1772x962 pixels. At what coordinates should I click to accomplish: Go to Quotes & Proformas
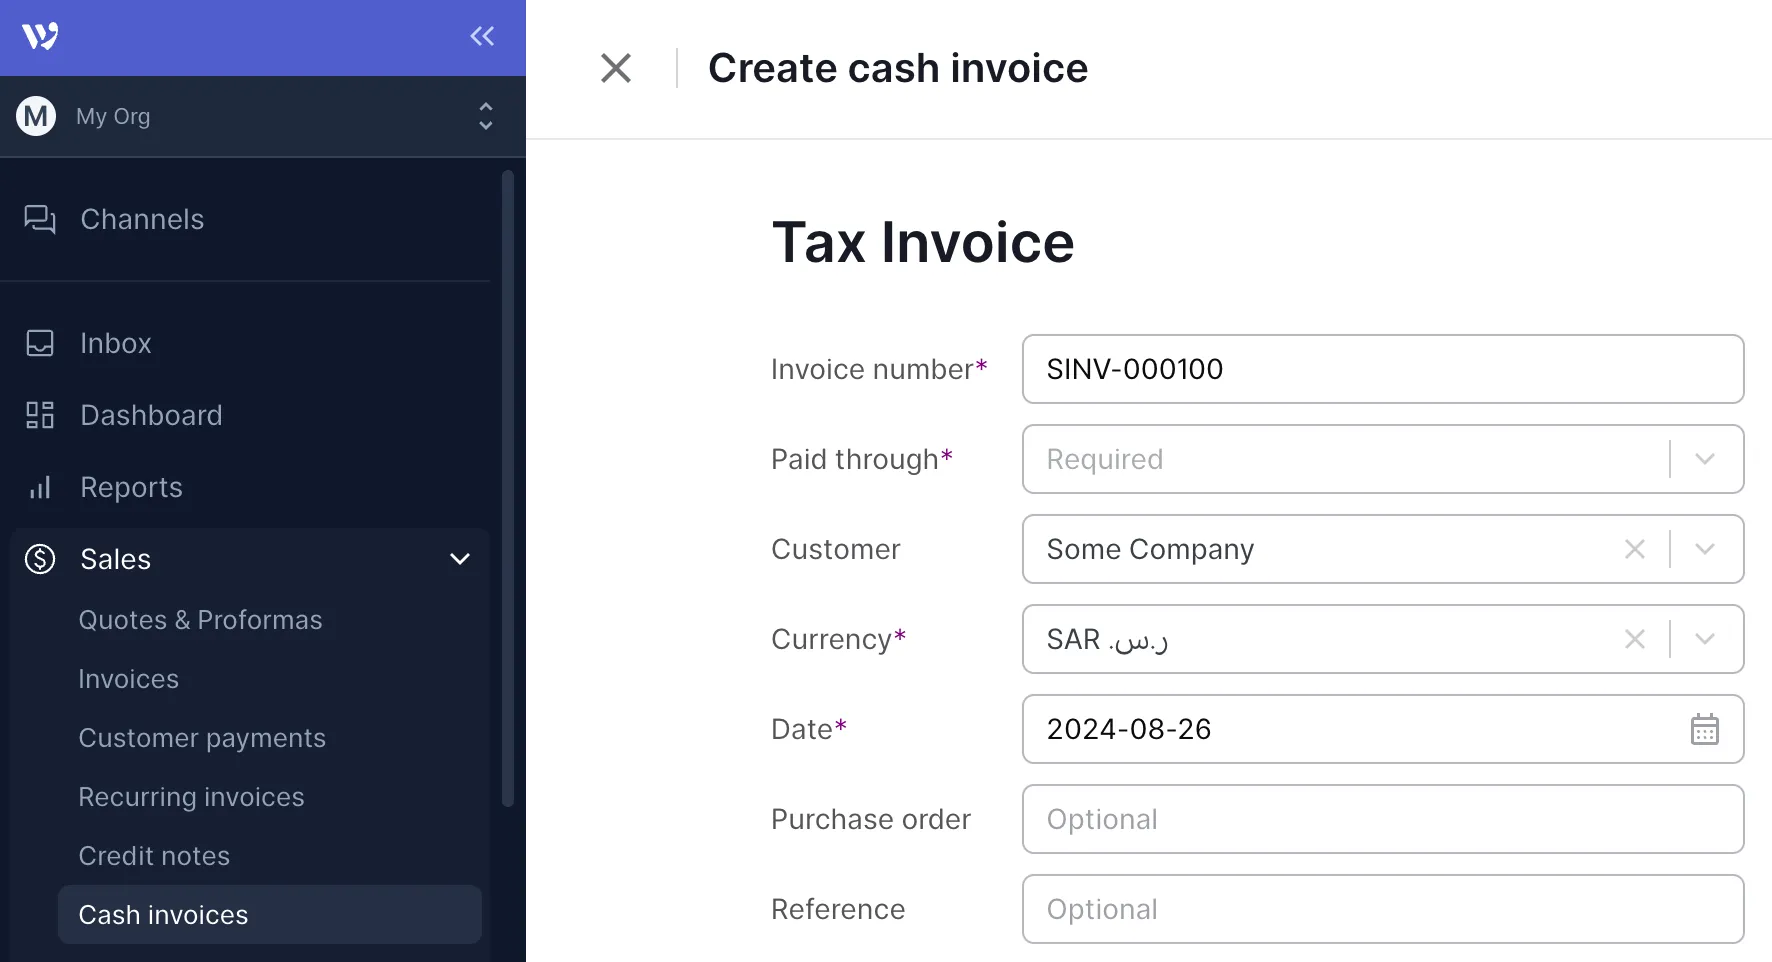[200, 620]
